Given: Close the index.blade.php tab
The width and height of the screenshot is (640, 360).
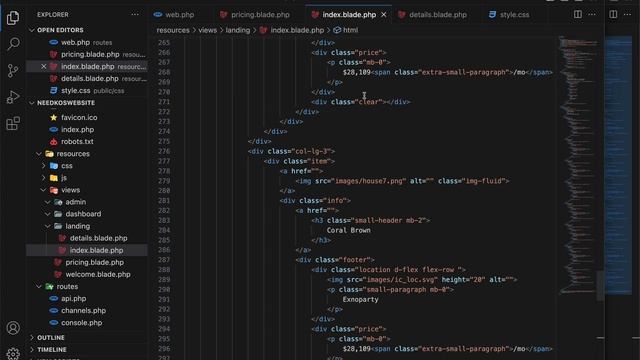Looking at the screenshot, I should click(x=384, y=15).
